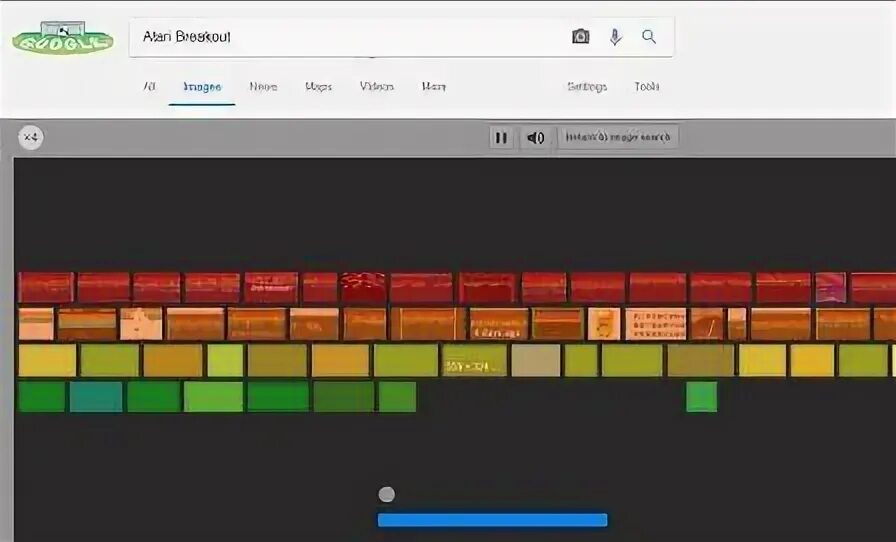
Task: Open search Settings
Action: pos(587,87)
